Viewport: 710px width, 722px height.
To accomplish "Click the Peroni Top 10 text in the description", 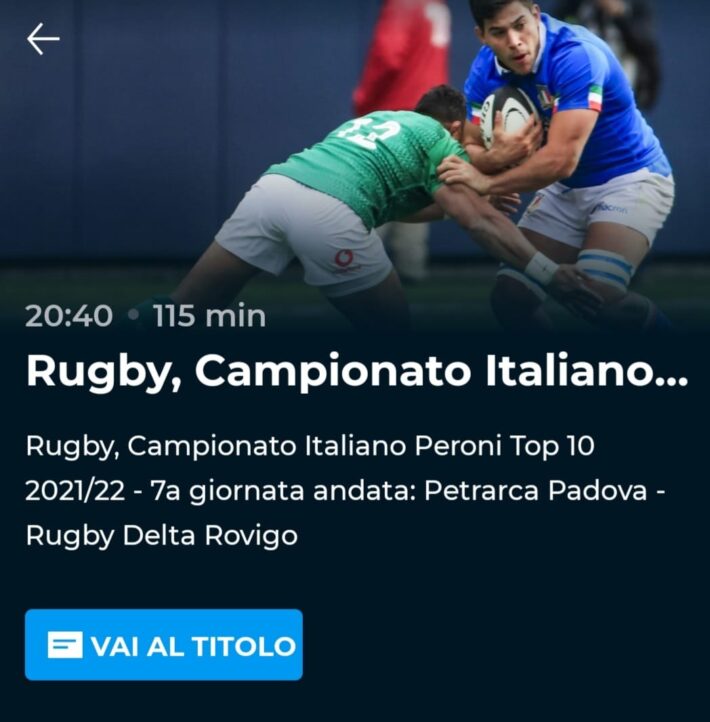I will 504,446.
